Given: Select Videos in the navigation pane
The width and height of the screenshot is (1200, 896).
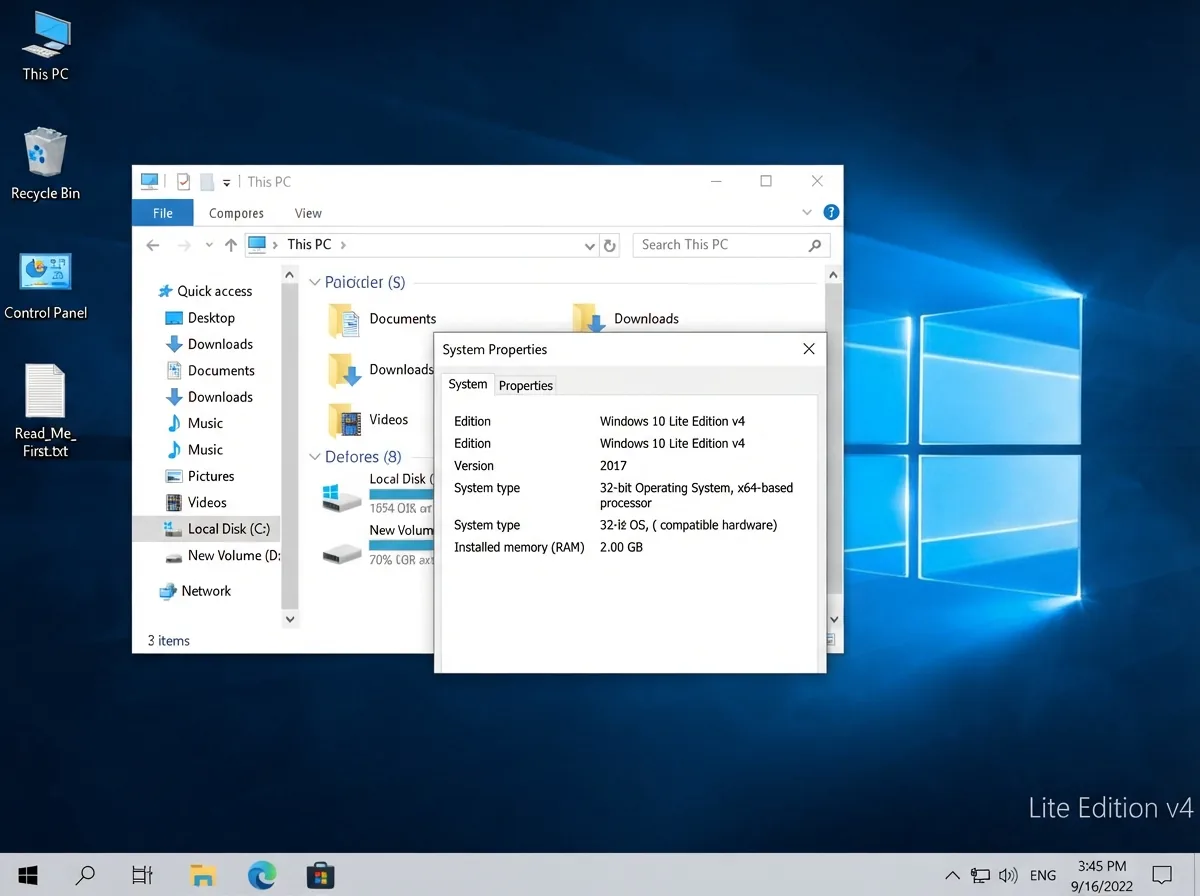Looking at the screenshot, I should [196, 502].
